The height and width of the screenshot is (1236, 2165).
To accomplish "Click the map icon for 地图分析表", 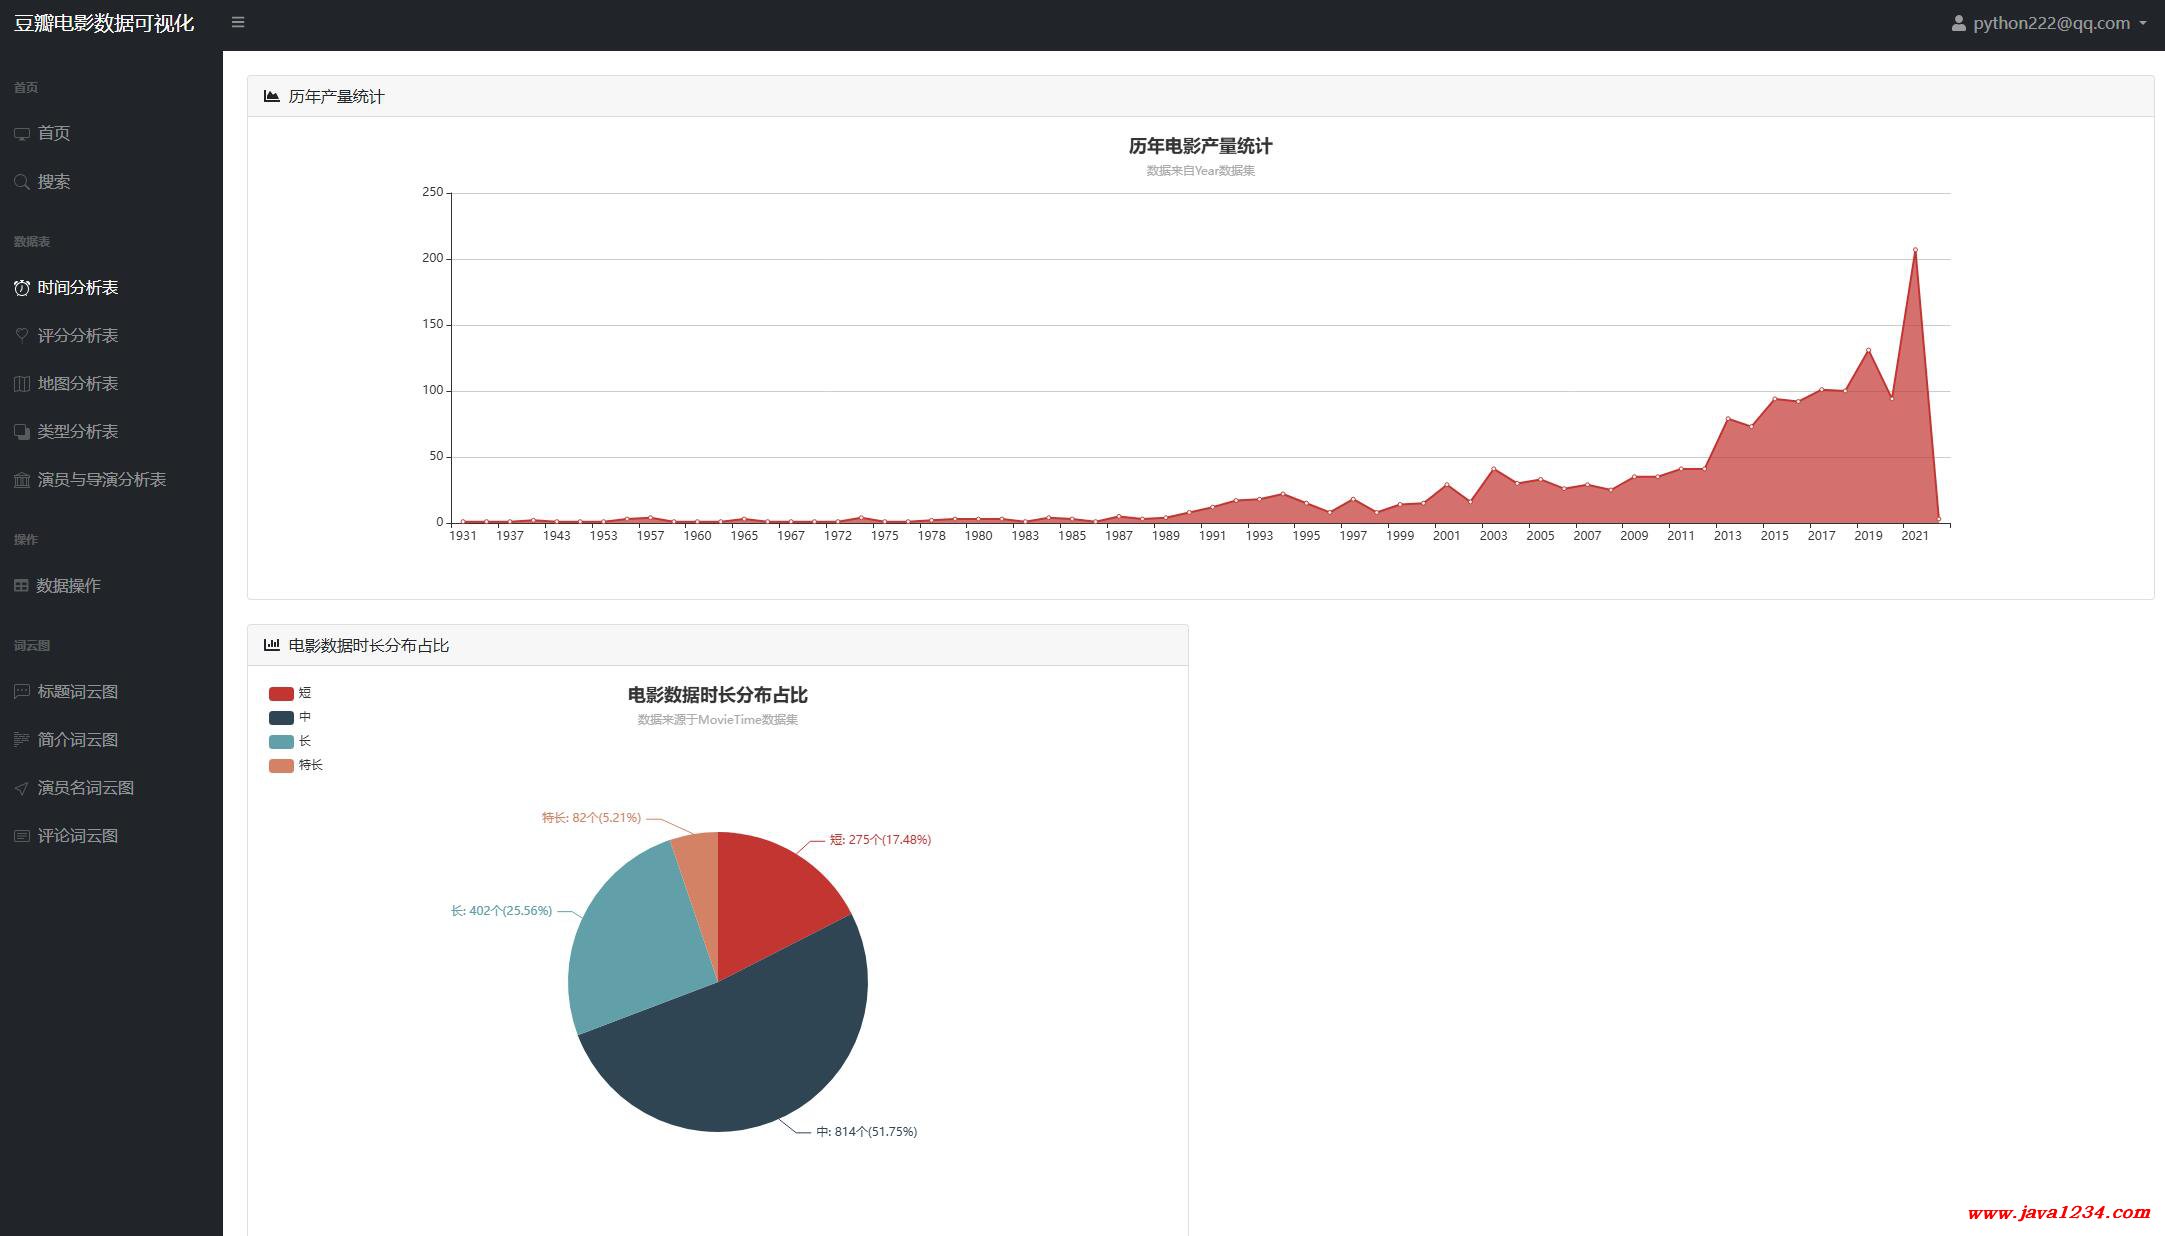I will click(22, 384).
